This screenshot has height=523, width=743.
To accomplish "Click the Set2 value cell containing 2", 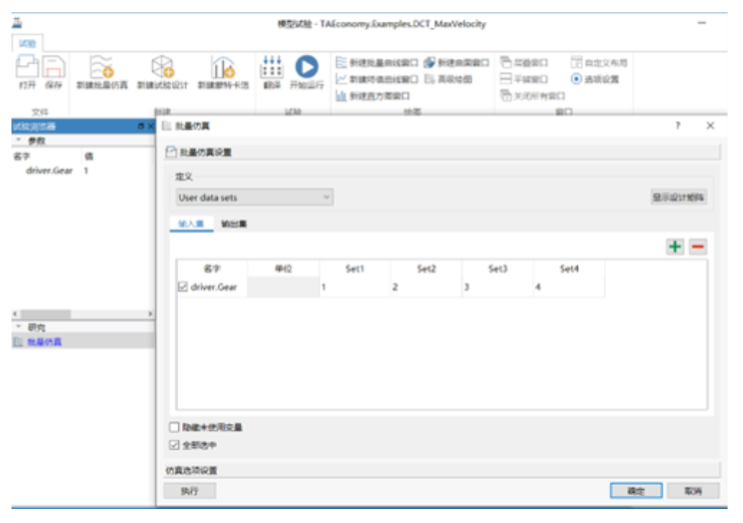I will click(x=426, y=287).
